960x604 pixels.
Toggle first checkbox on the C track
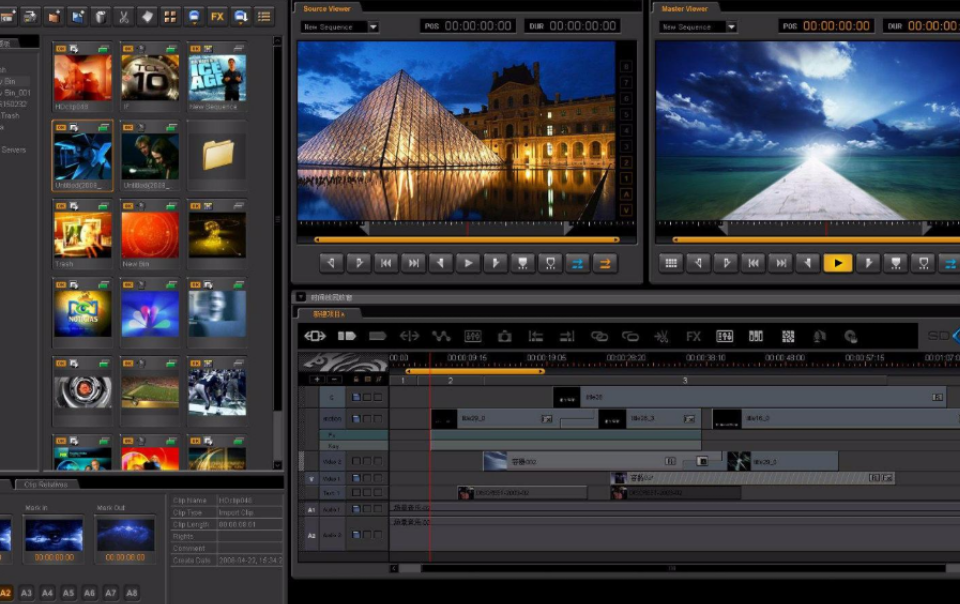(x=356, y=397)
